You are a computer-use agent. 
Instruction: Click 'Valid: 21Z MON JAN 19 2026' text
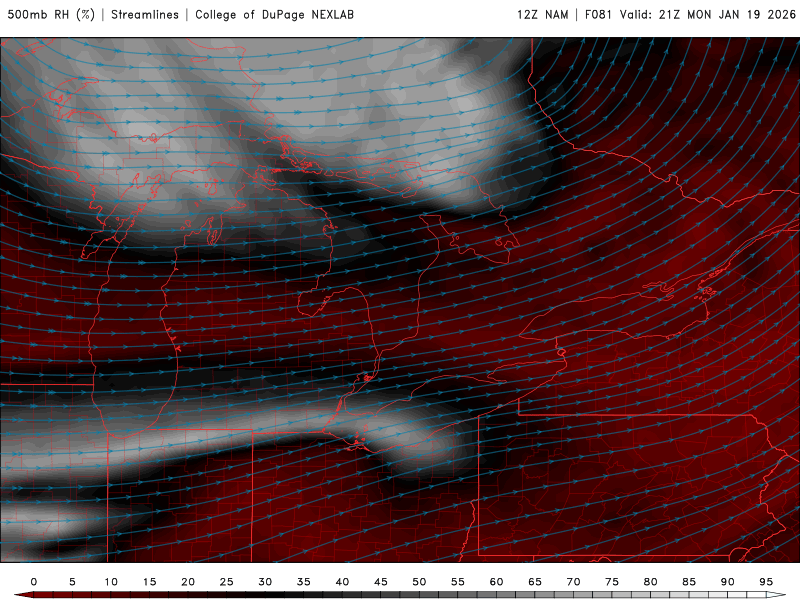click(708, 15)
